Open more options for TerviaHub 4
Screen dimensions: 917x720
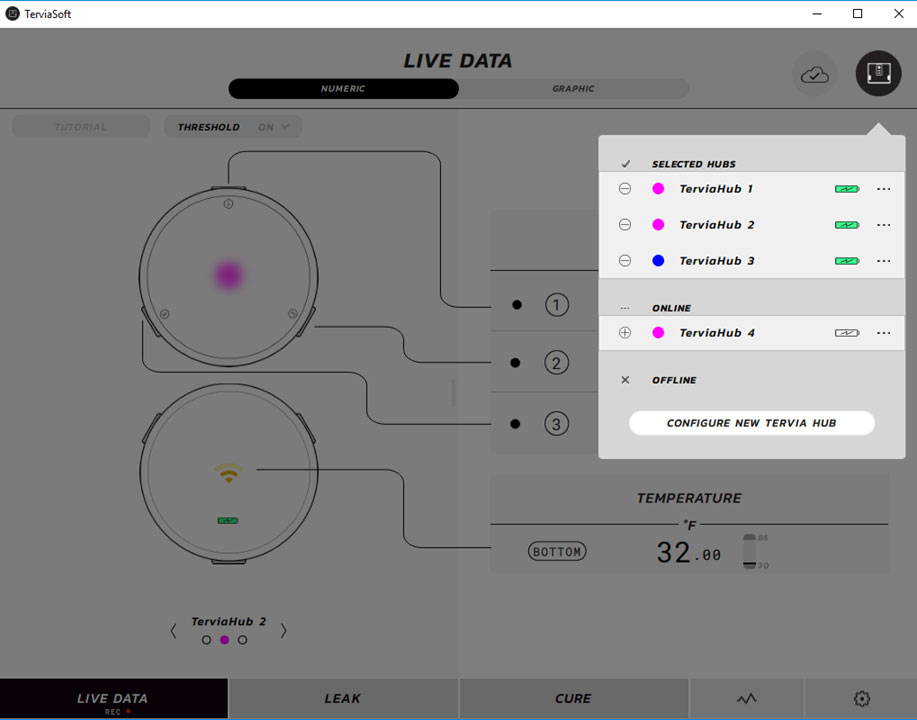(x=884, y=333)
